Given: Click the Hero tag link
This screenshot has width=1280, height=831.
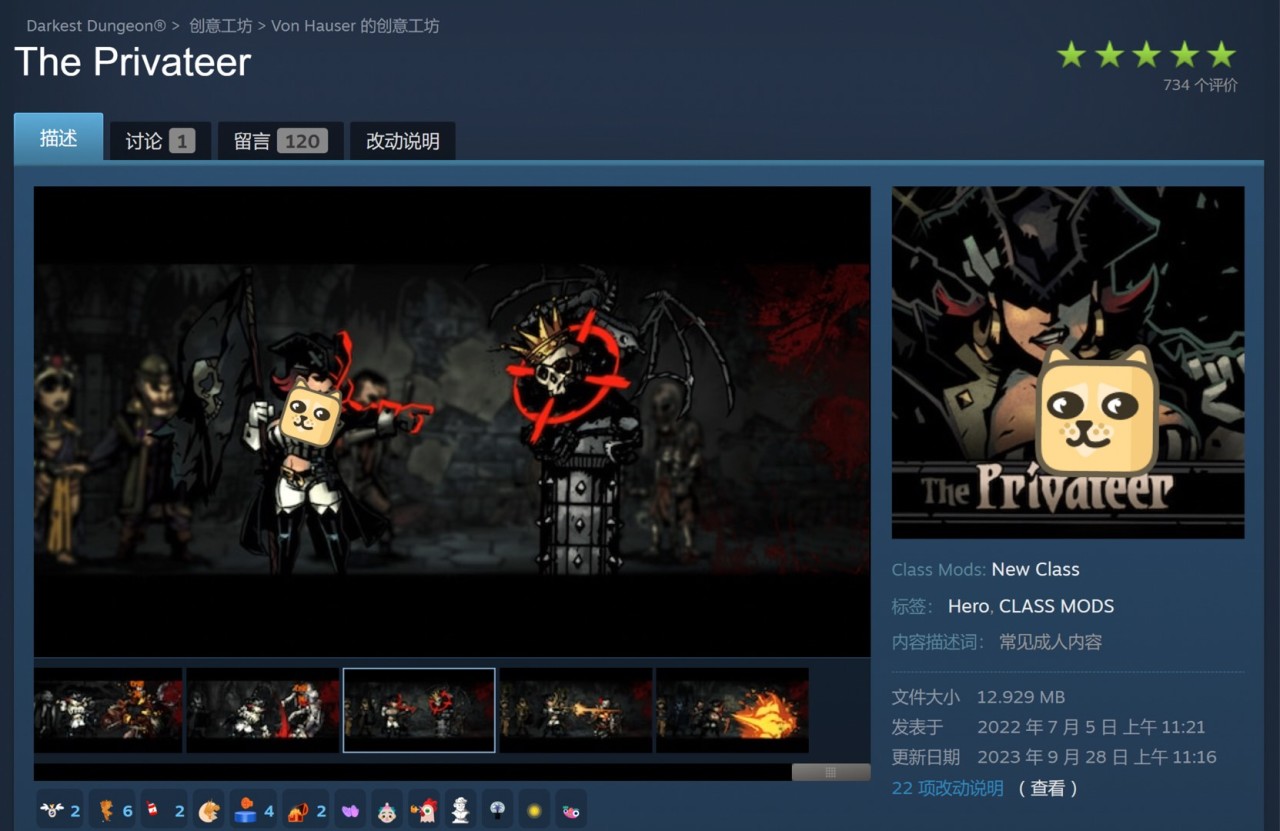Looking at the screenshot, I should (x=968, y=606).
